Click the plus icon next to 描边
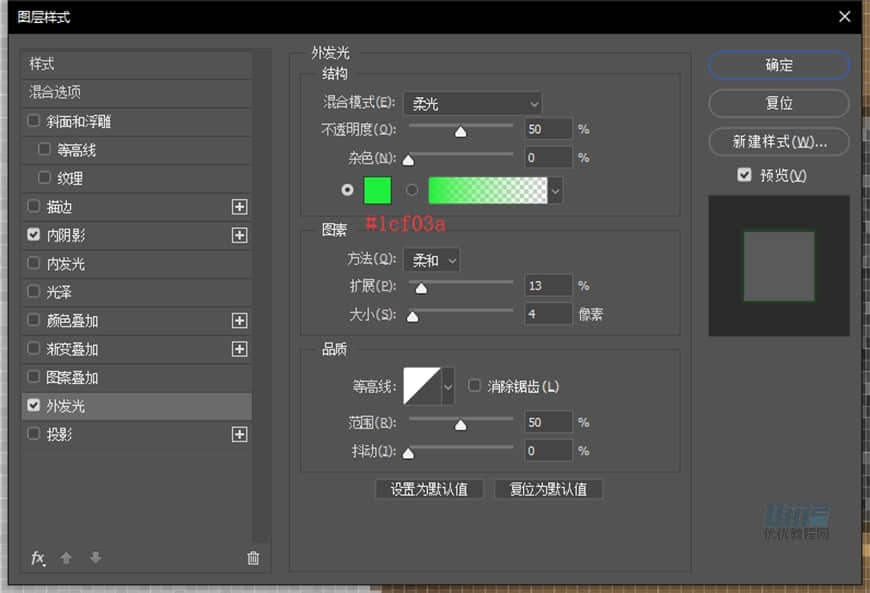The image size is (870, 593). pyautogui.click(x=239, y=207)
